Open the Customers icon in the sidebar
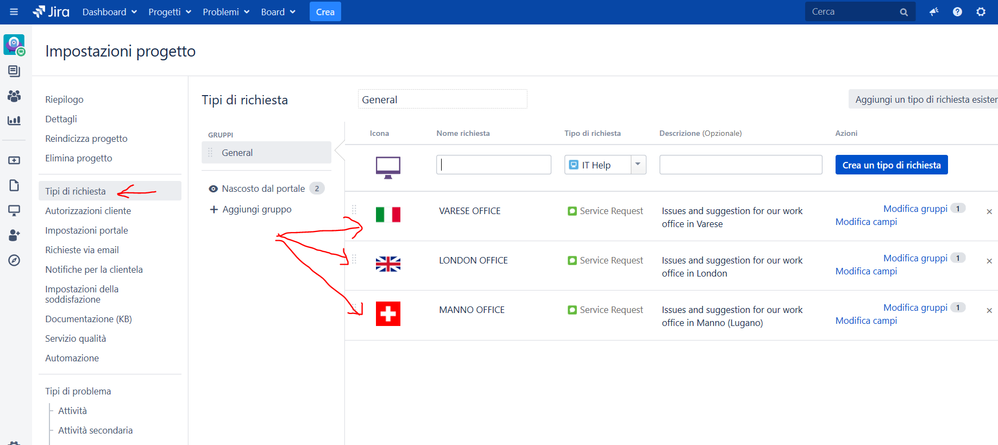The width and height of the screenshot is (998, 445). pos(14,95)
